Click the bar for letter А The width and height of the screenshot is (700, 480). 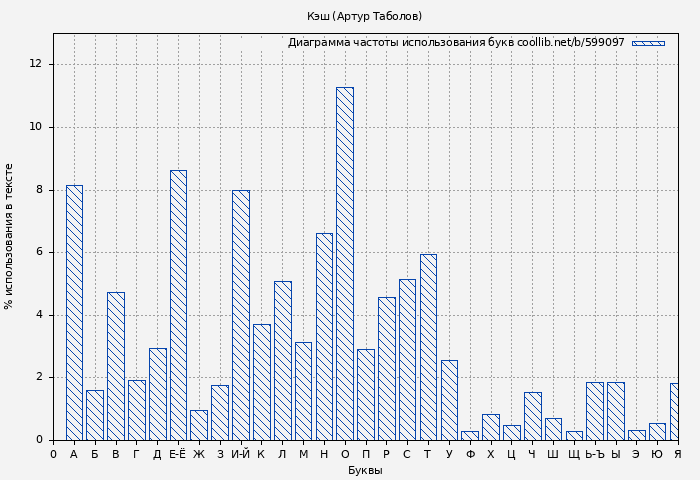74,312
